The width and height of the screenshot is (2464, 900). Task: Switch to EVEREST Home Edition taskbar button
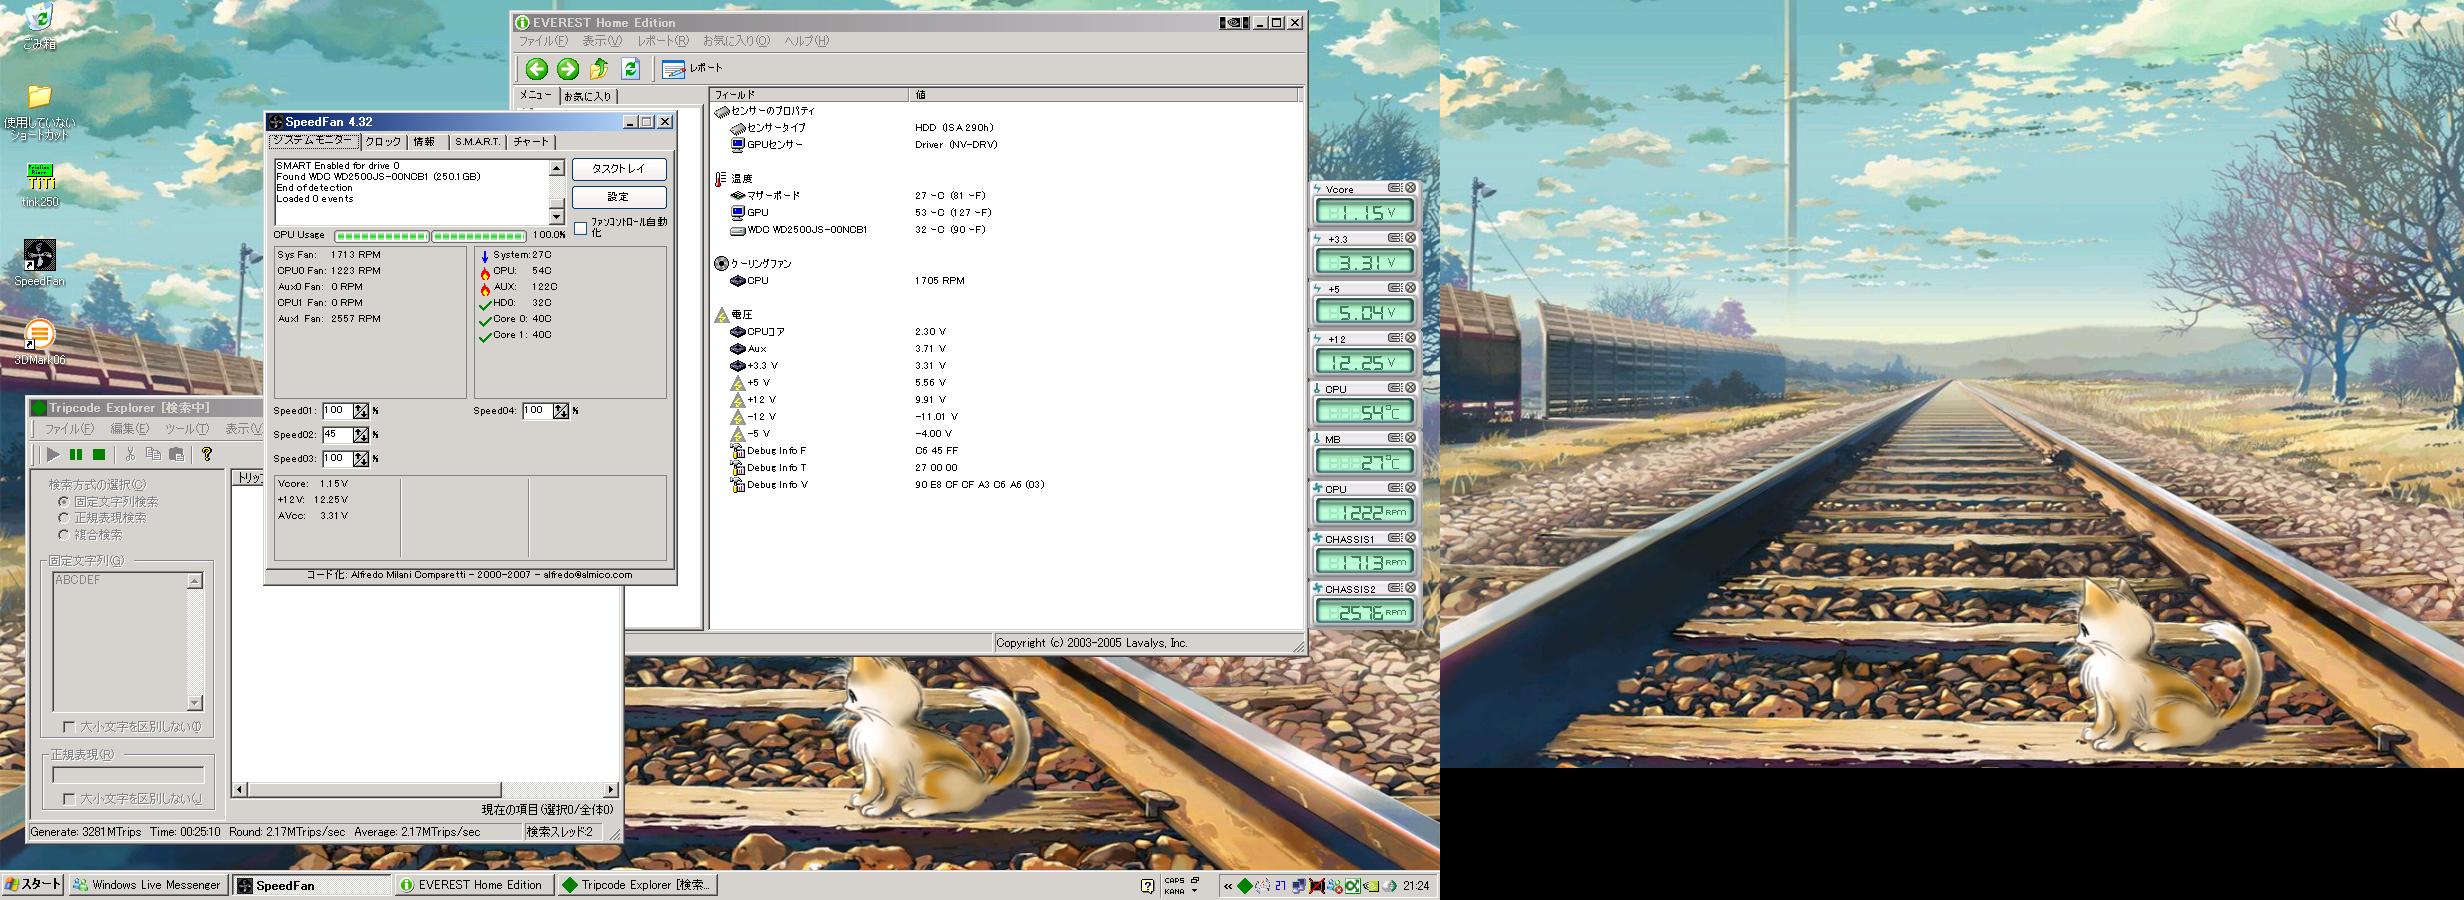(473, 885)
